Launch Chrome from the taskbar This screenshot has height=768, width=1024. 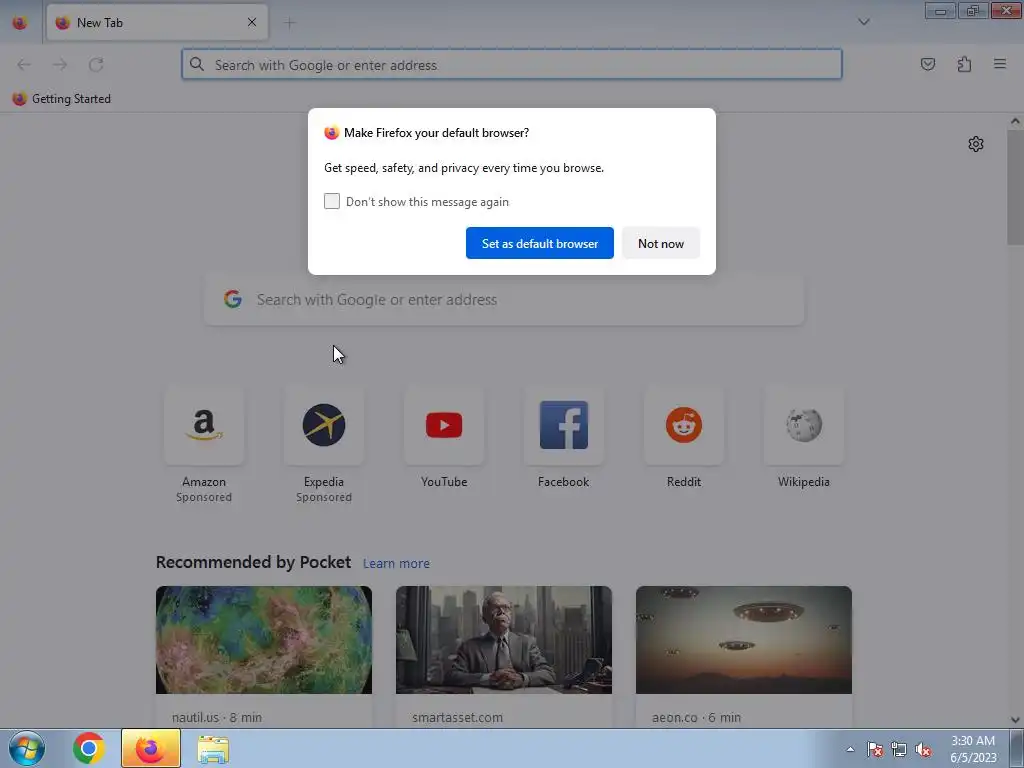(x=89, y=748)
